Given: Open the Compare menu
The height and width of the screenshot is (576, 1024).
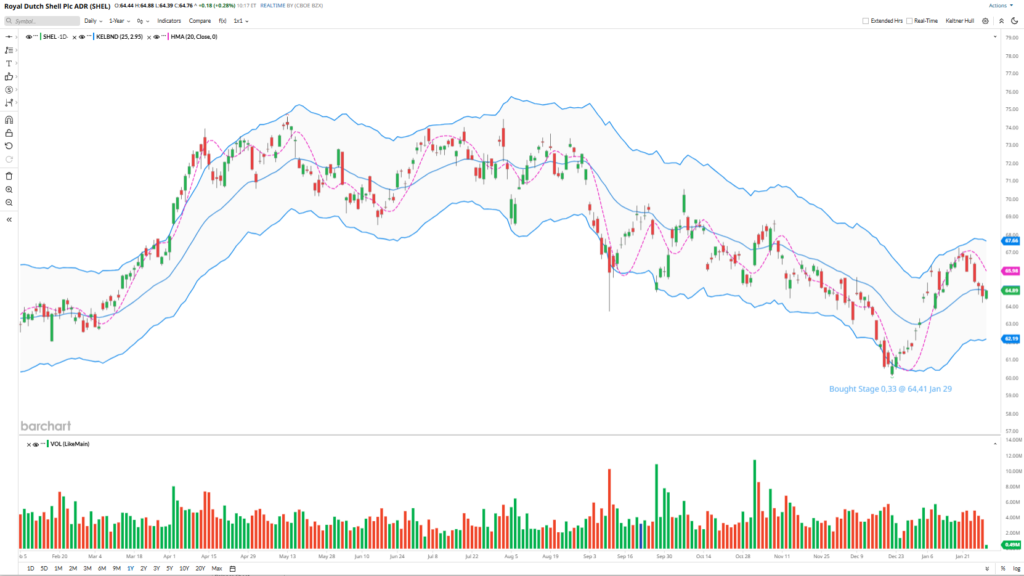Looking at the screenshot, I should tap(200, 20).
